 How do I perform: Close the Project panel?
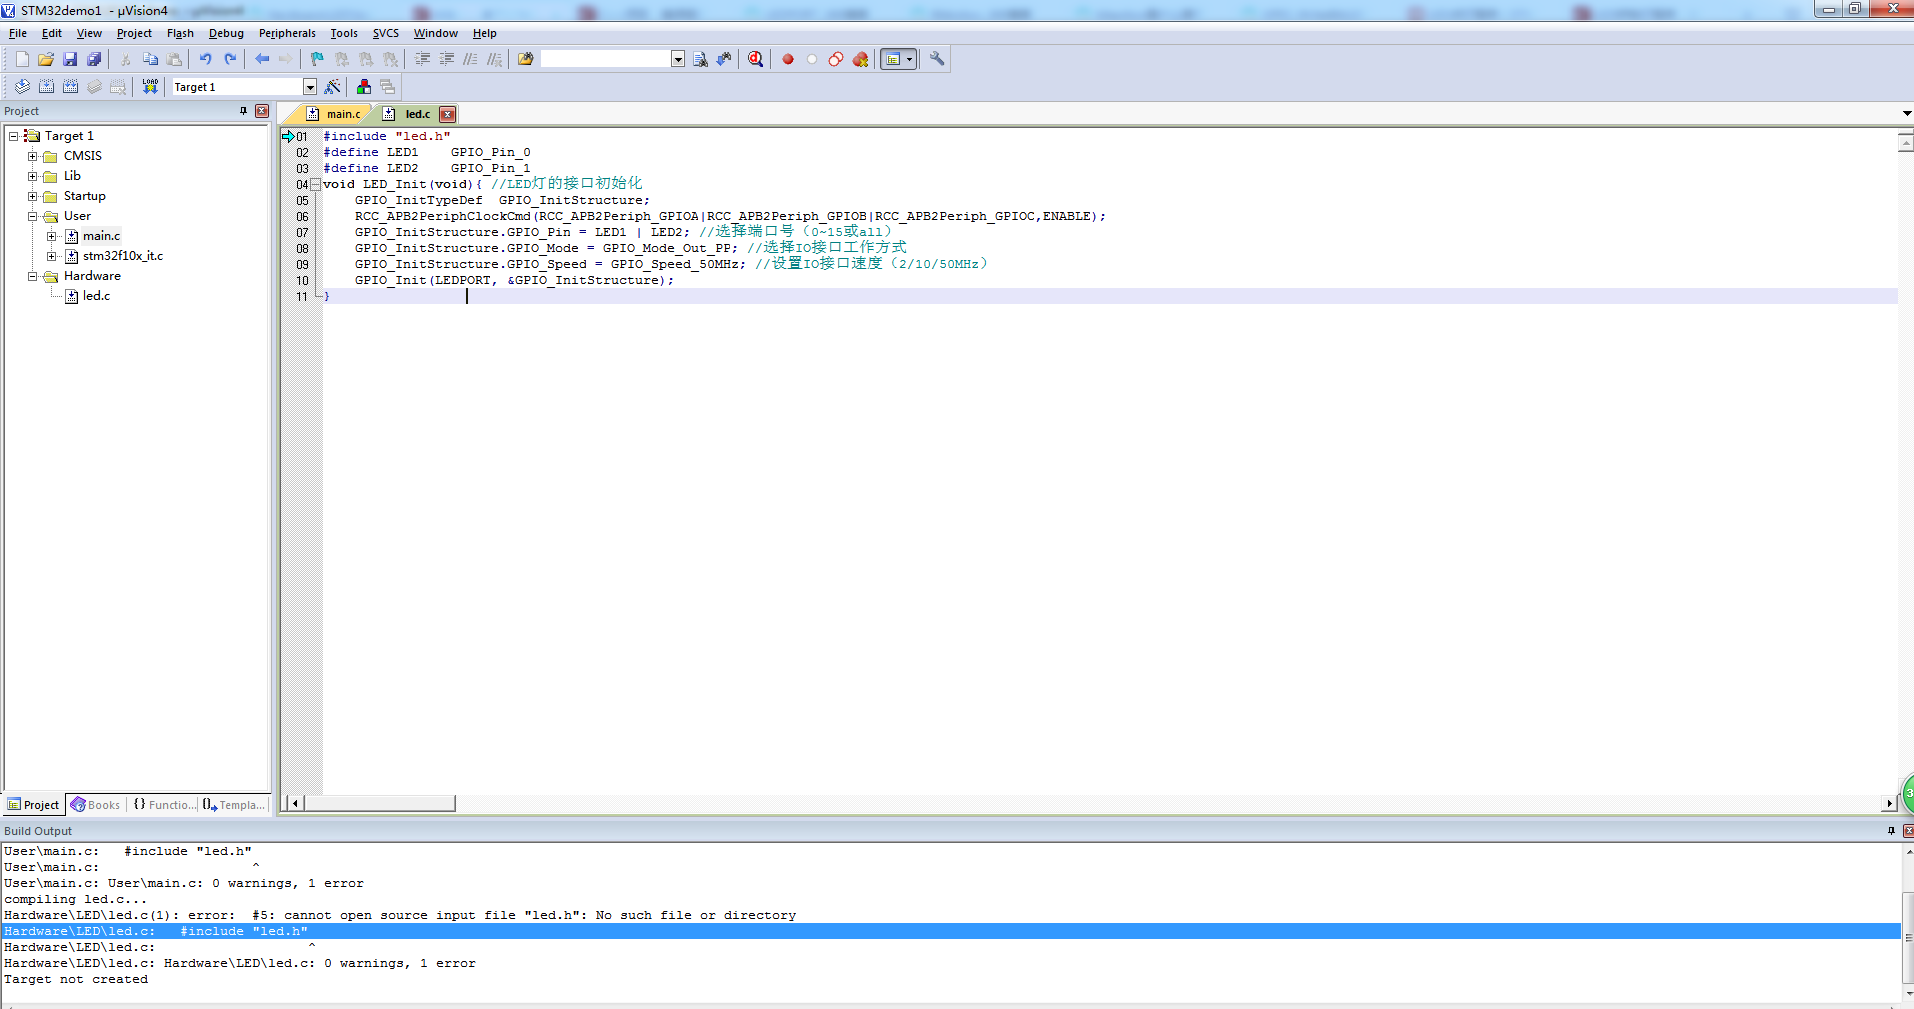point(262,111)
